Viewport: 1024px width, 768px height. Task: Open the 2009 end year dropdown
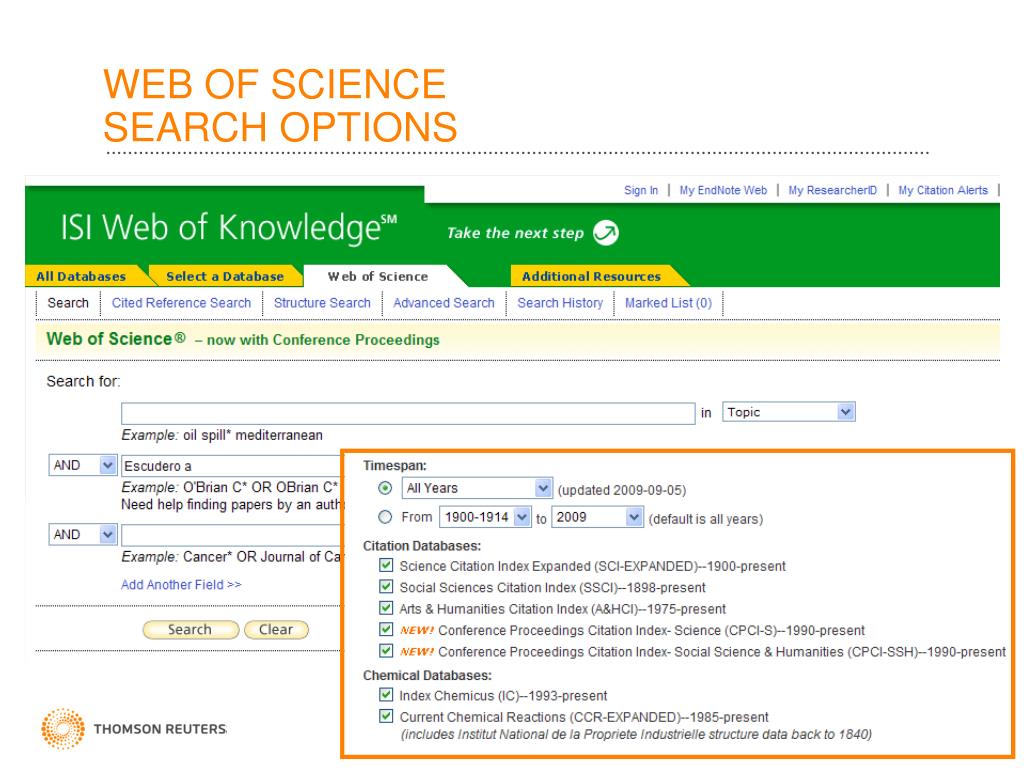tap(598, 517)
